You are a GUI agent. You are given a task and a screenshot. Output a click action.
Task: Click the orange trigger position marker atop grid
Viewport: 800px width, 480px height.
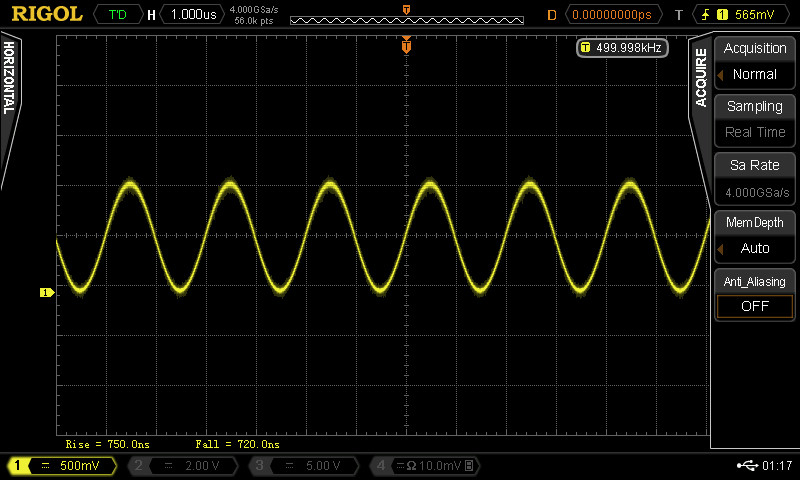click(406, 46)
